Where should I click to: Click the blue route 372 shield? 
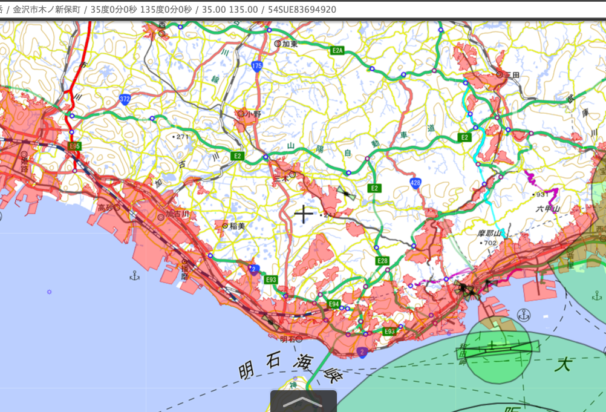125,99
